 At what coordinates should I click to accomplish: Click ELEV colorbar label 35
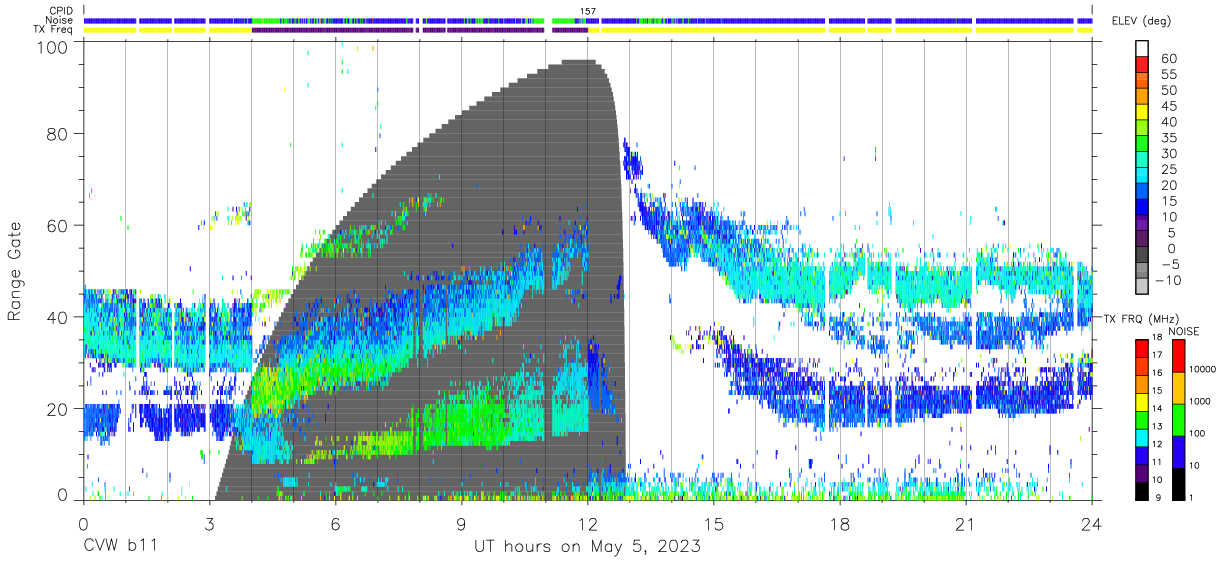pos(1169,138)
